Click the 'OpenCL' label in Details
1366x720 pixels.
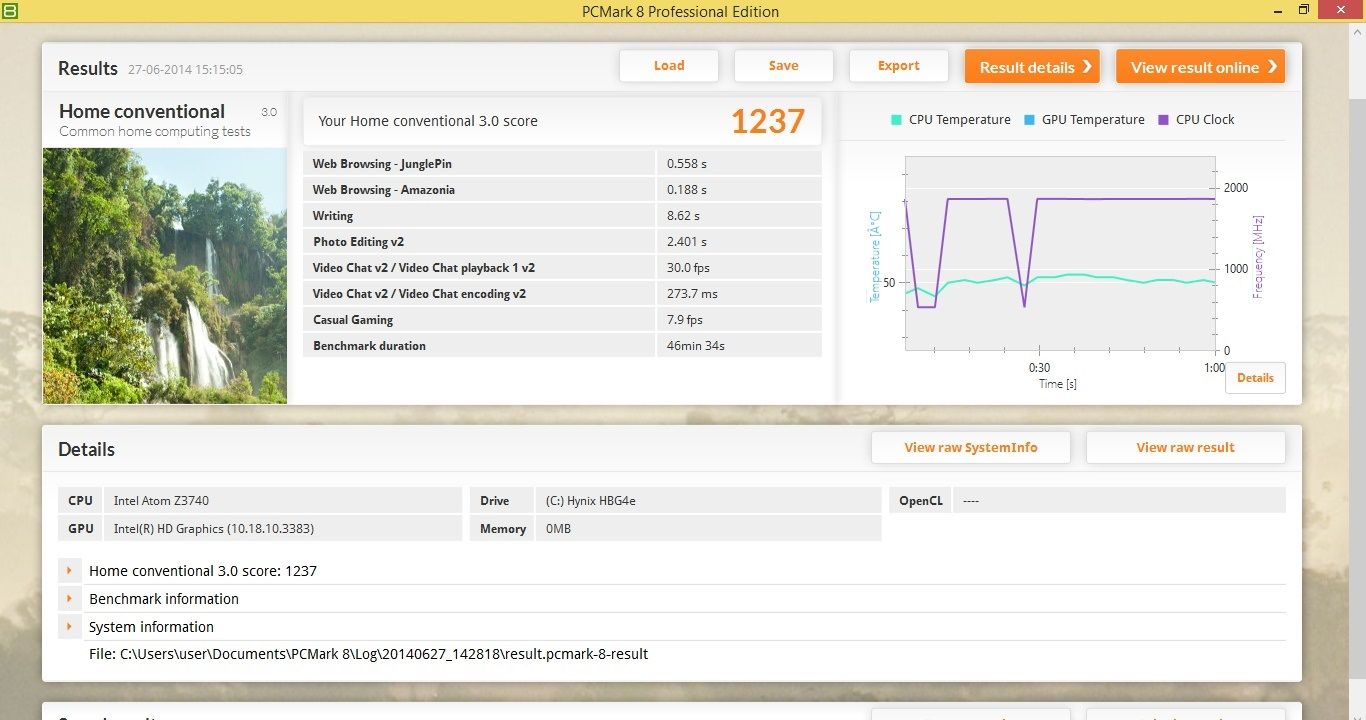921,501
